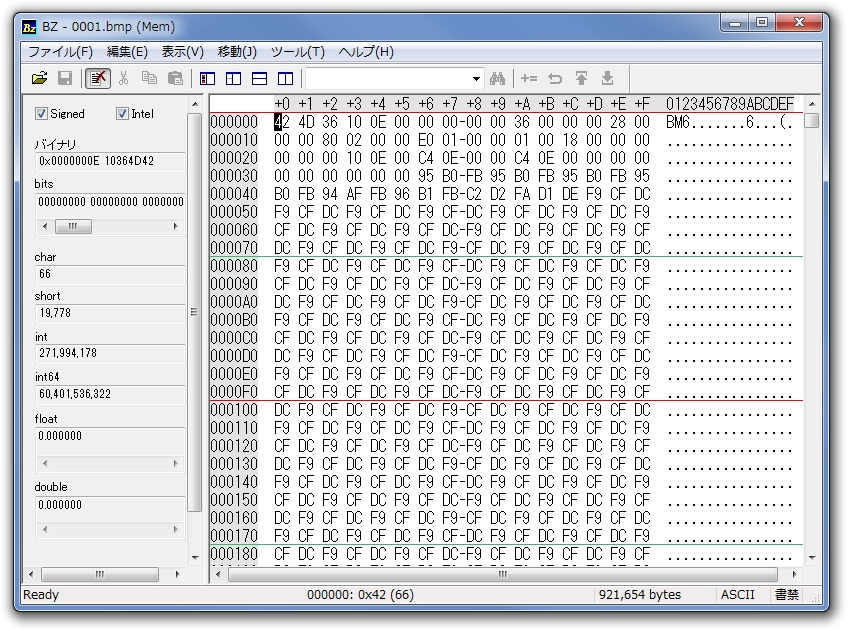Open the ファイル(F) menu
Viewport: 848px width, 631px height.
tap(61, 52)
